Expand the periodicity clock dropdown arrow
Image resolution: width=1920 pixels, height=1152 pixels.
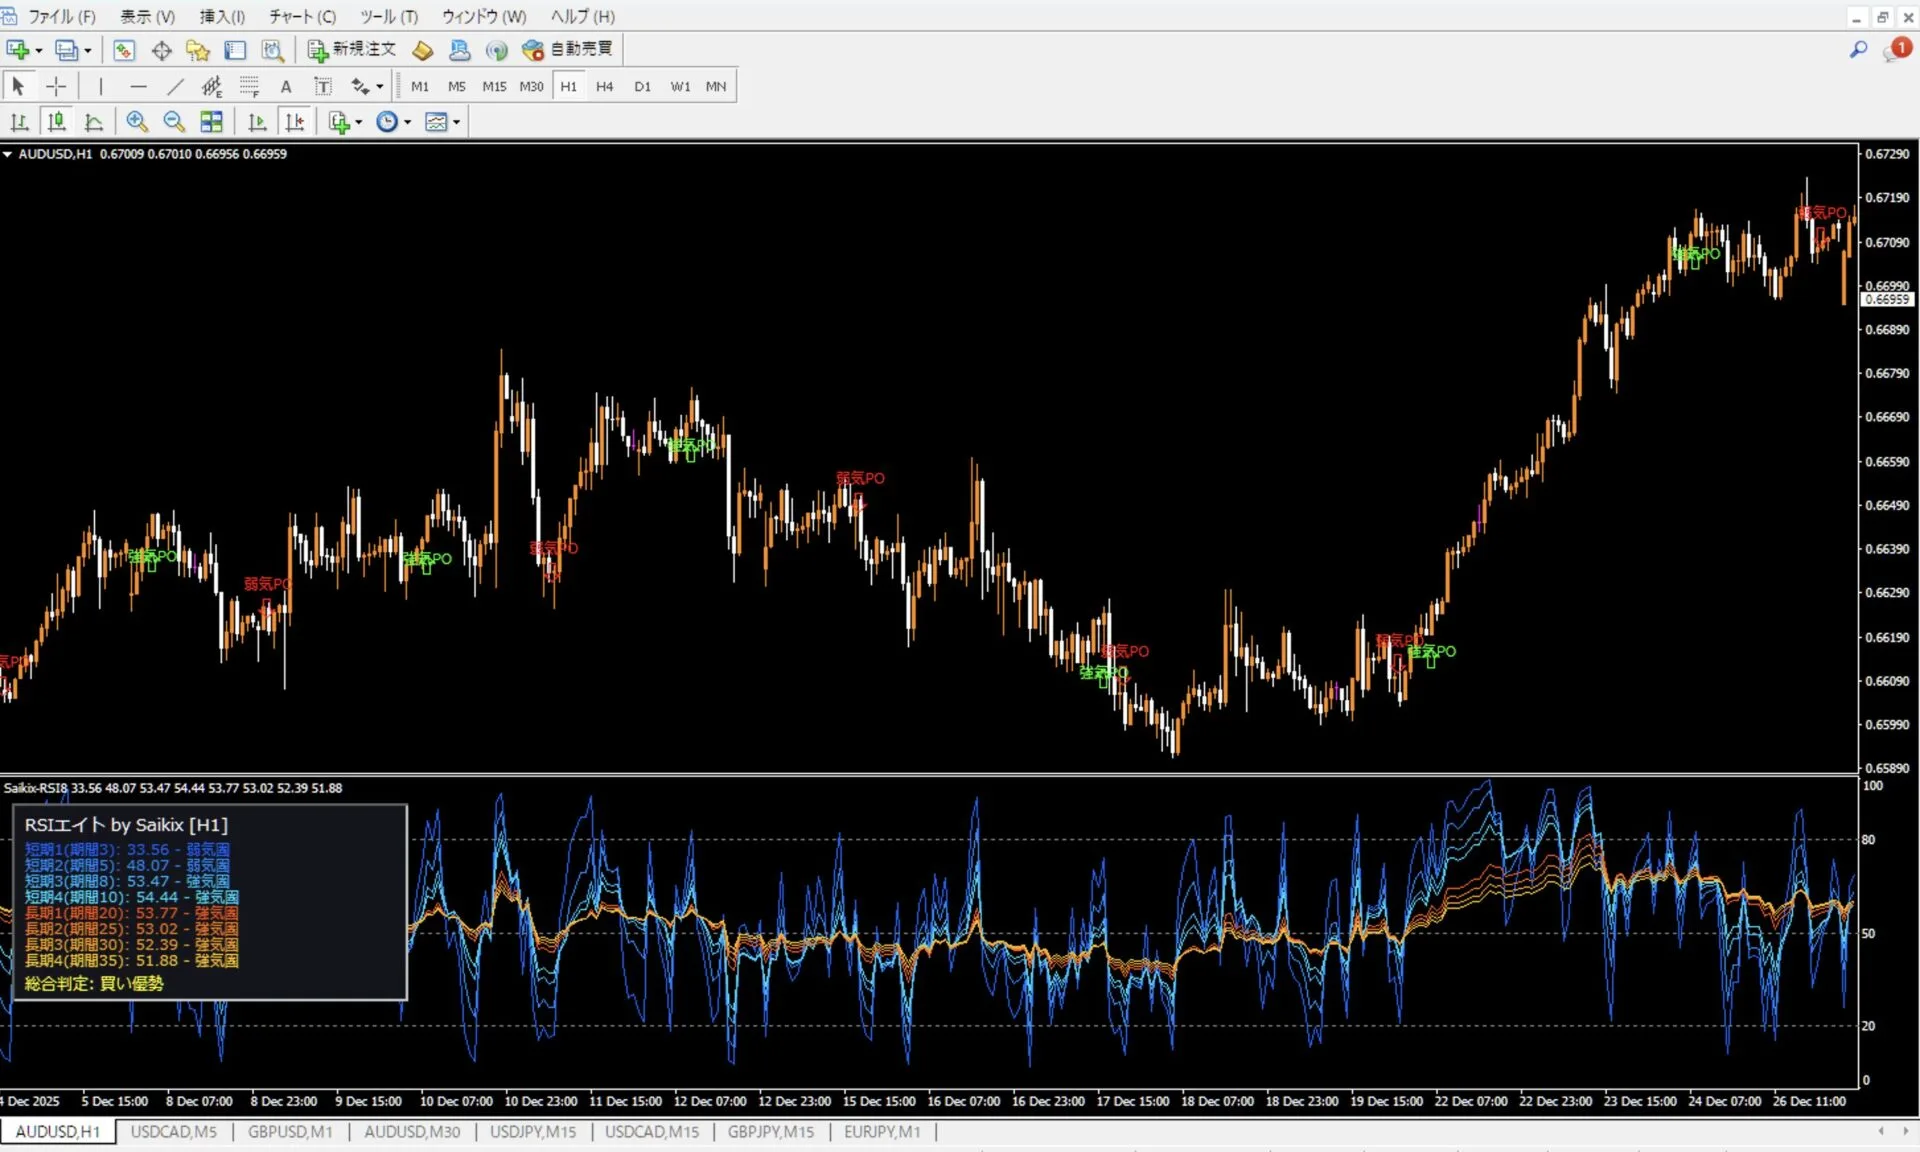pos(408,123)
